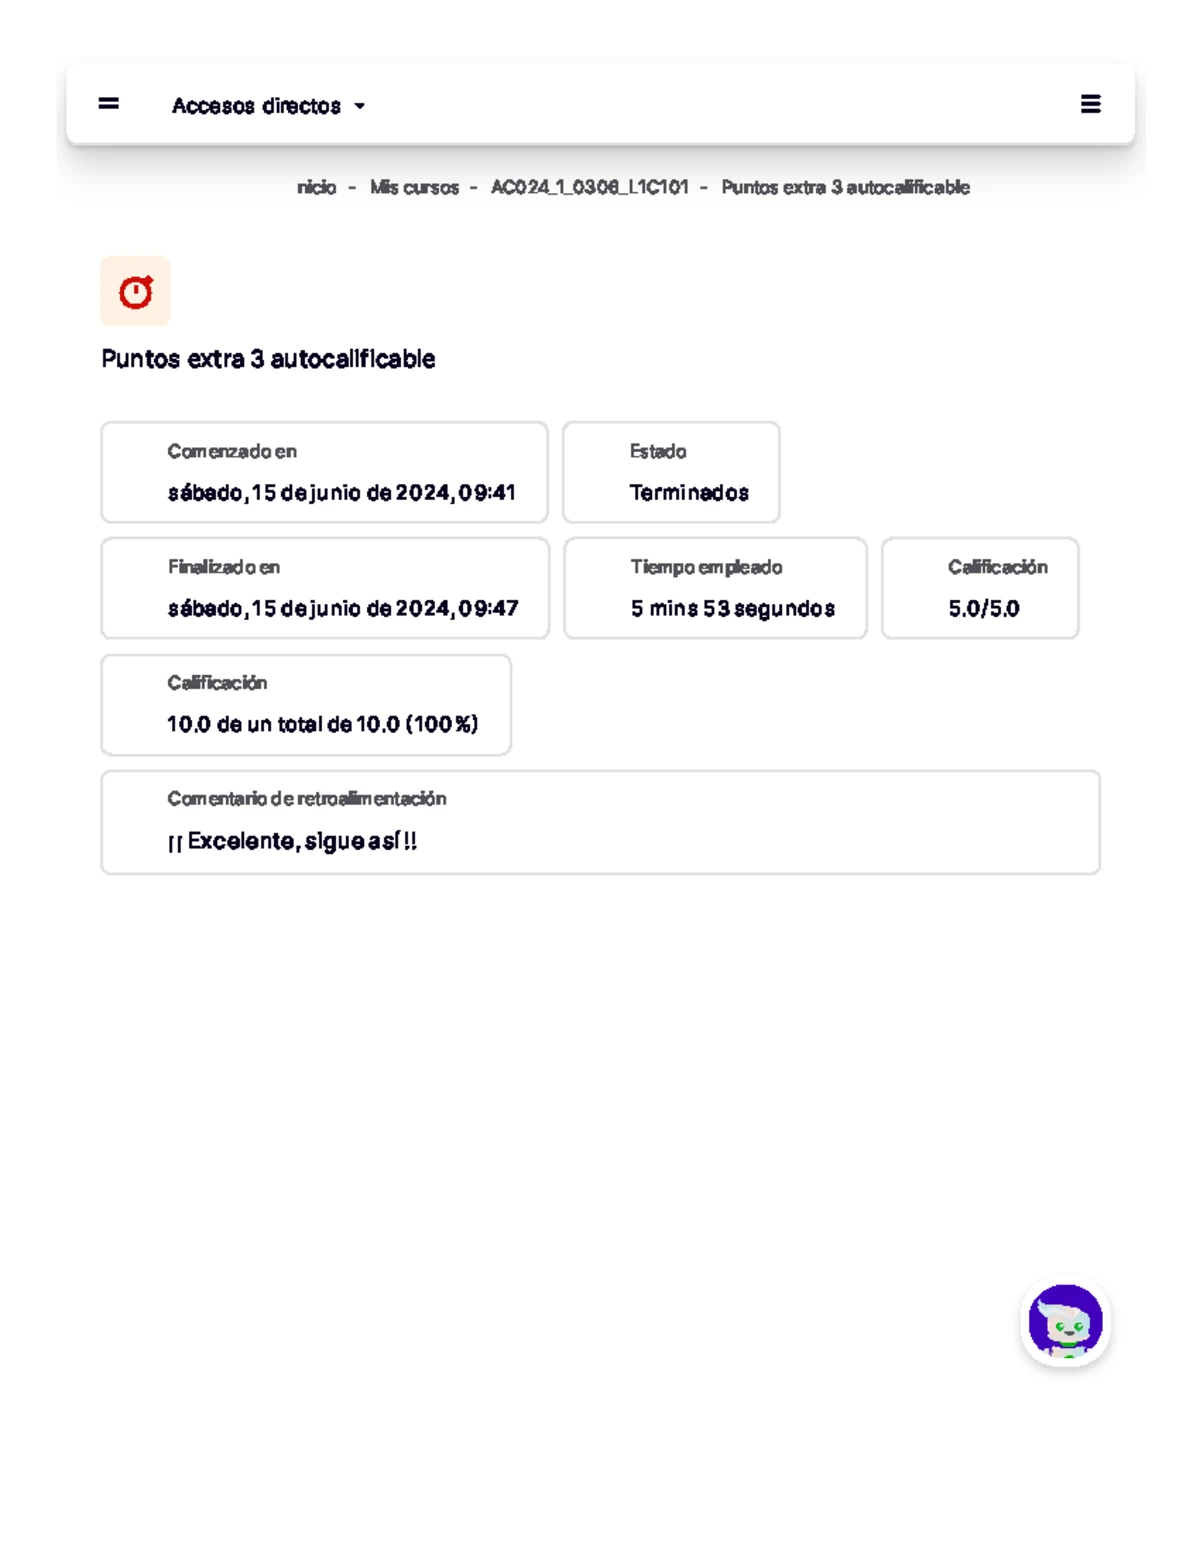Click the Estado label
1200x1553 pixels.
pyautogui.click(x=658, y=451)
